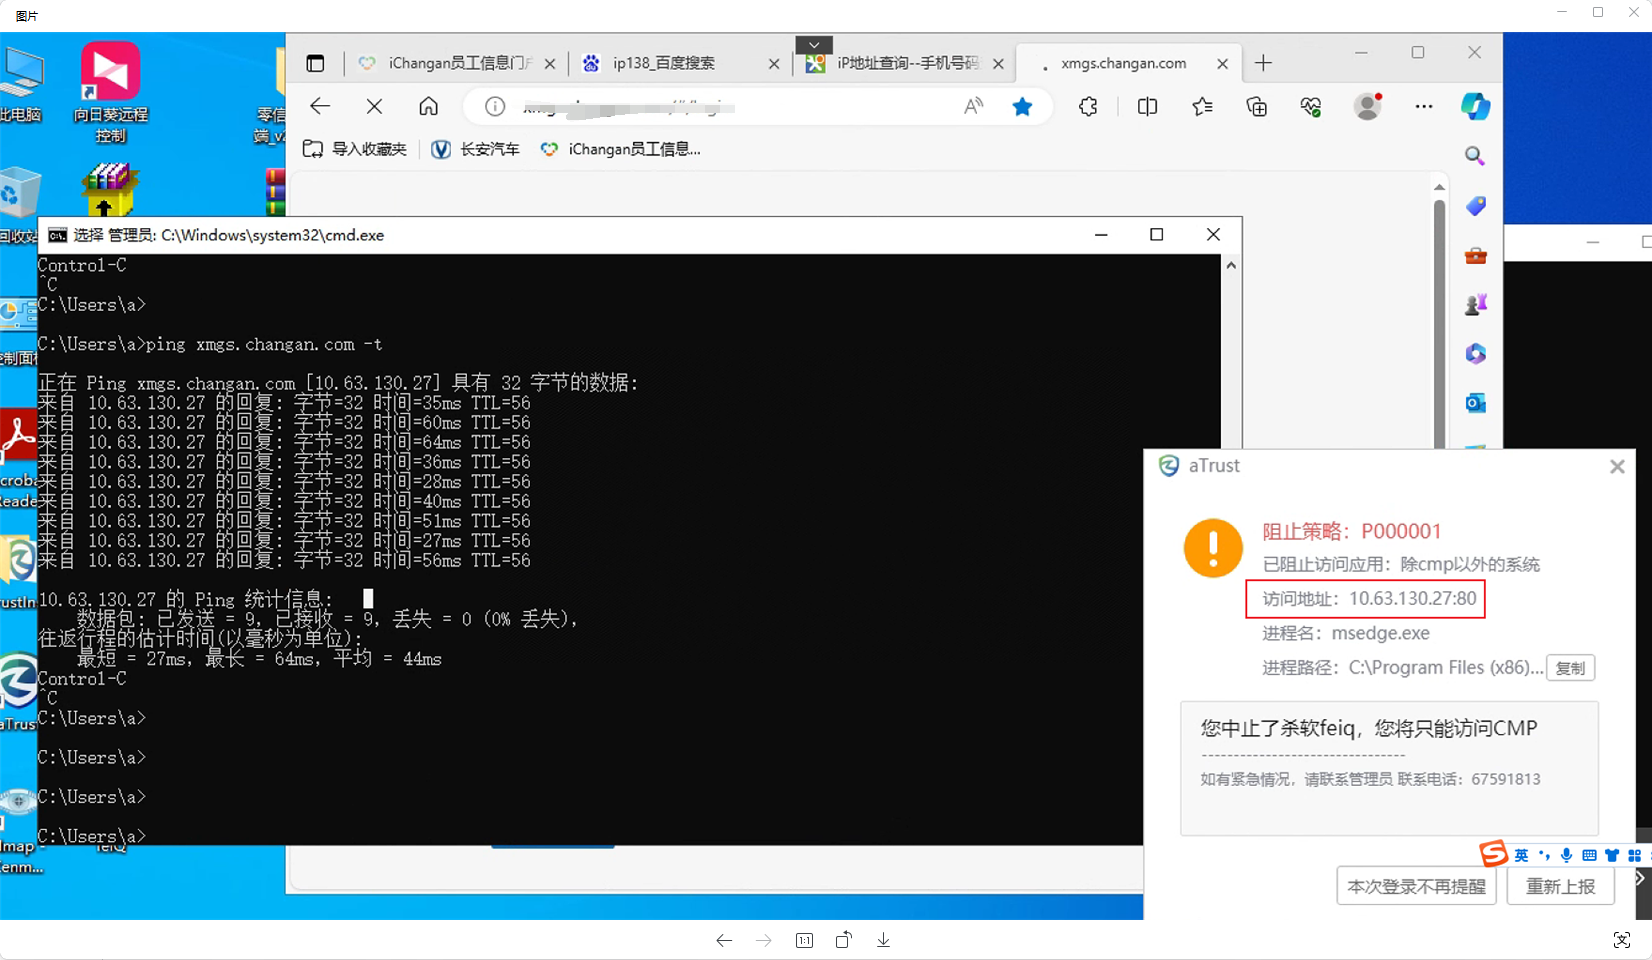Click the 重新上报 button in aTrust
Screen dimensions: 1652x960
point(1560,886)
